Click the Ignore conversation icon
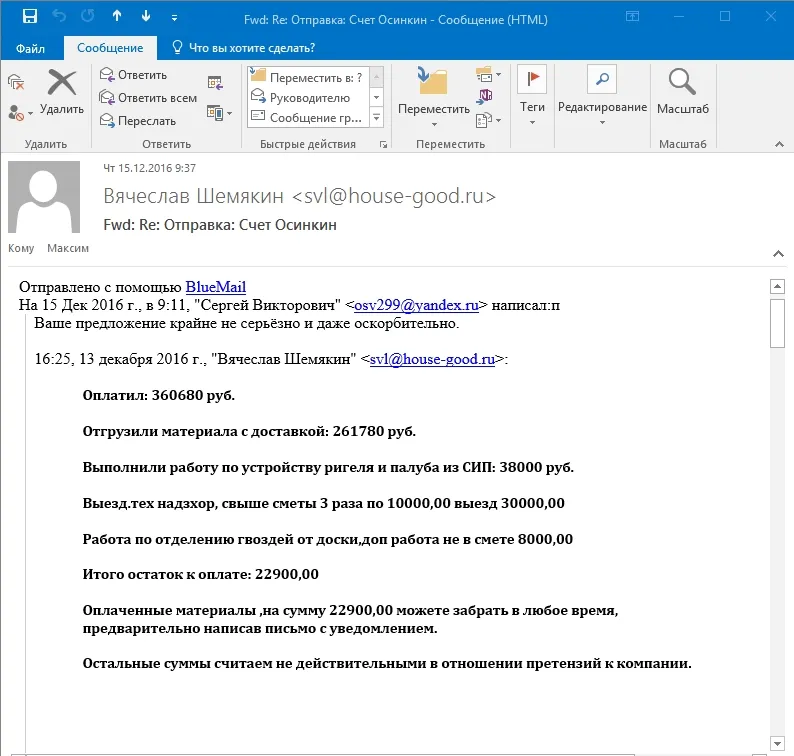This screenshot has height=756, width=794. pos(16,82)
